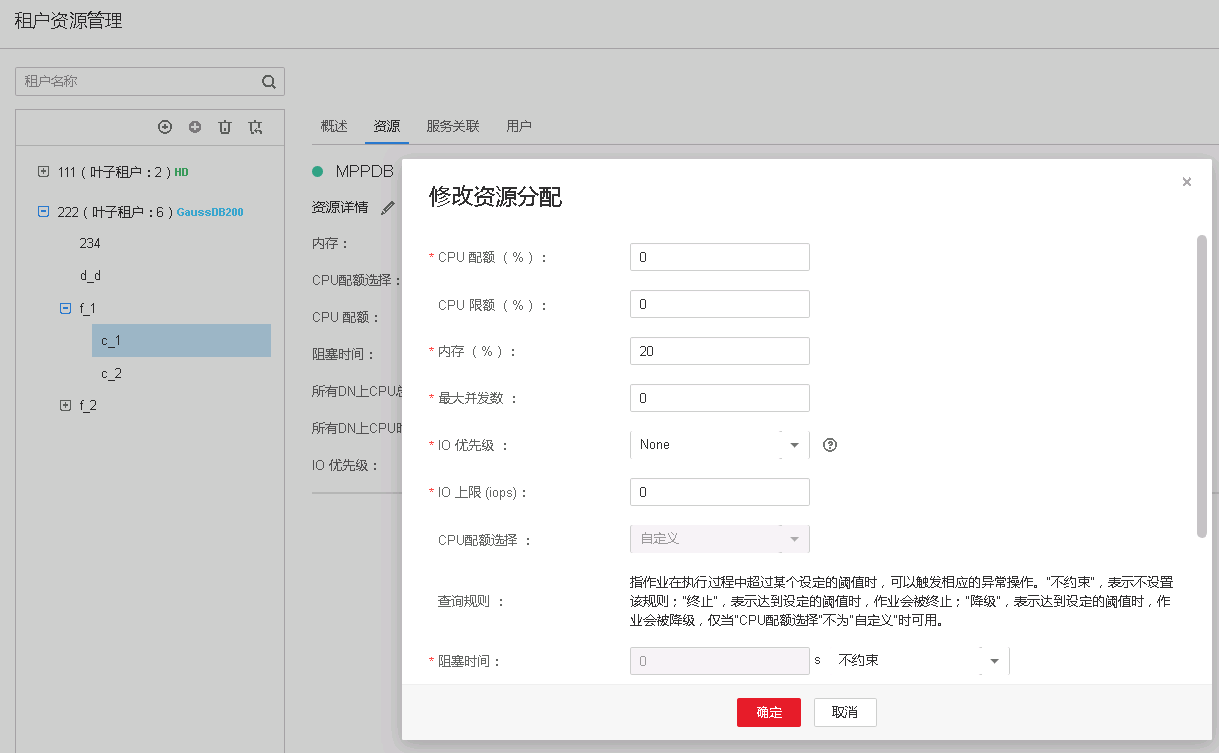
Task: Open the 不约束 dropdown for 阻塞时间
Action: 919,661
